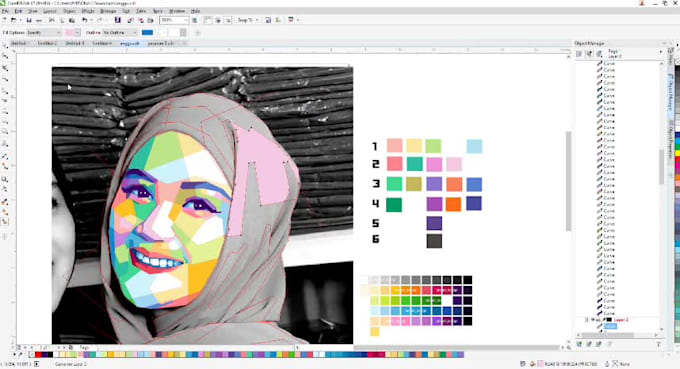
Task: Click the teal swatch in row 2
Action: (414, 164)
